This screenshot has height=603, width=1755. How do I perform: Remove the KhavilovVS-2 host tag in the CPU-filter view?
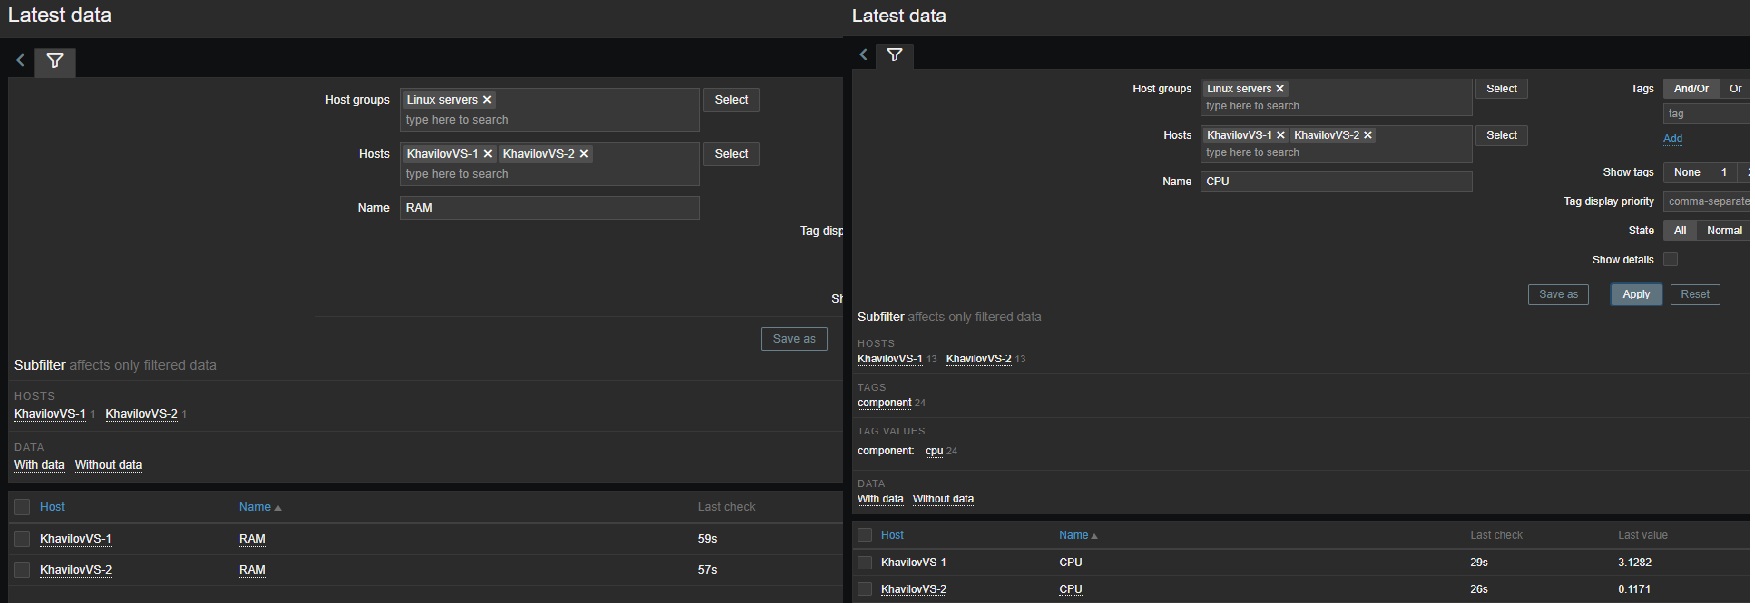1368,135
